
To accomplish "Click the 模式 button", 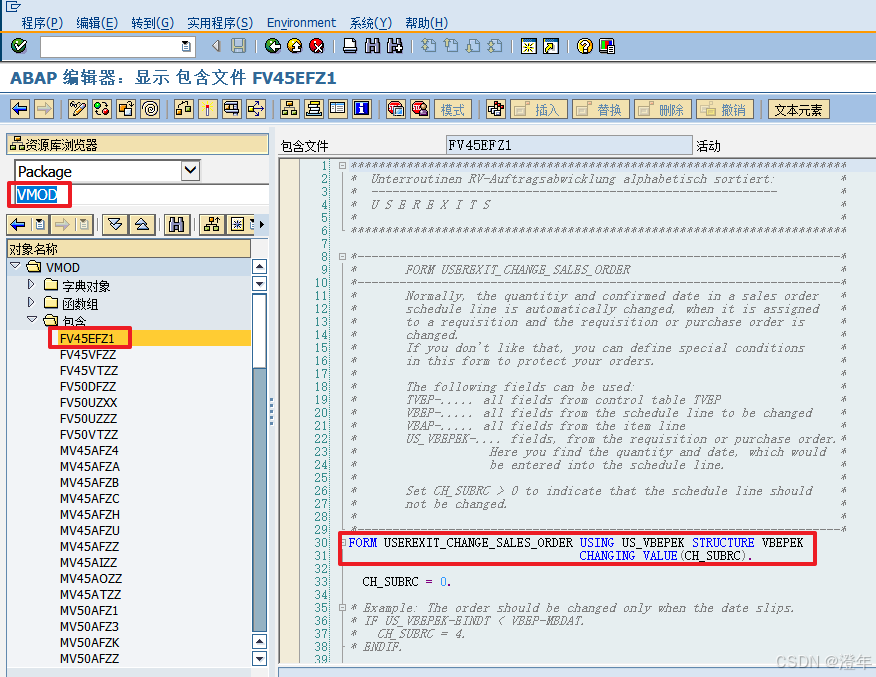I will click(x=453, y=109).
